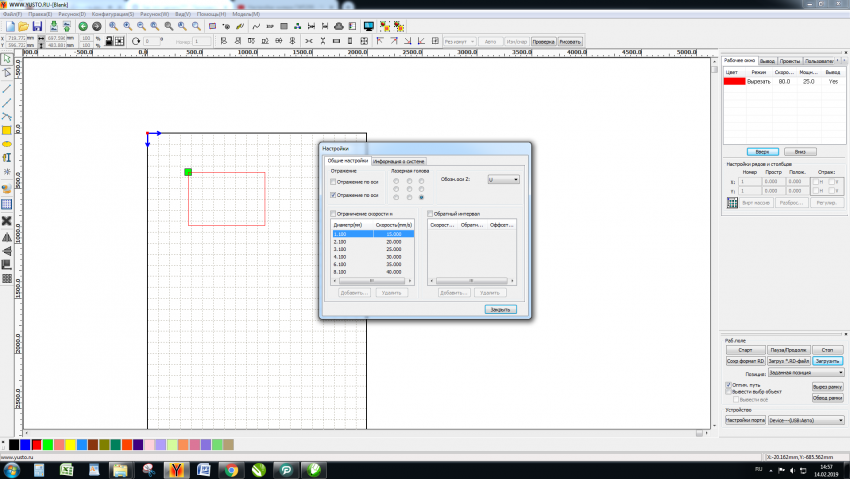This screenshot has height=479, width=850.
Task: Select the rectangle drawing tool in sidebar
Action: click(7, 130)
